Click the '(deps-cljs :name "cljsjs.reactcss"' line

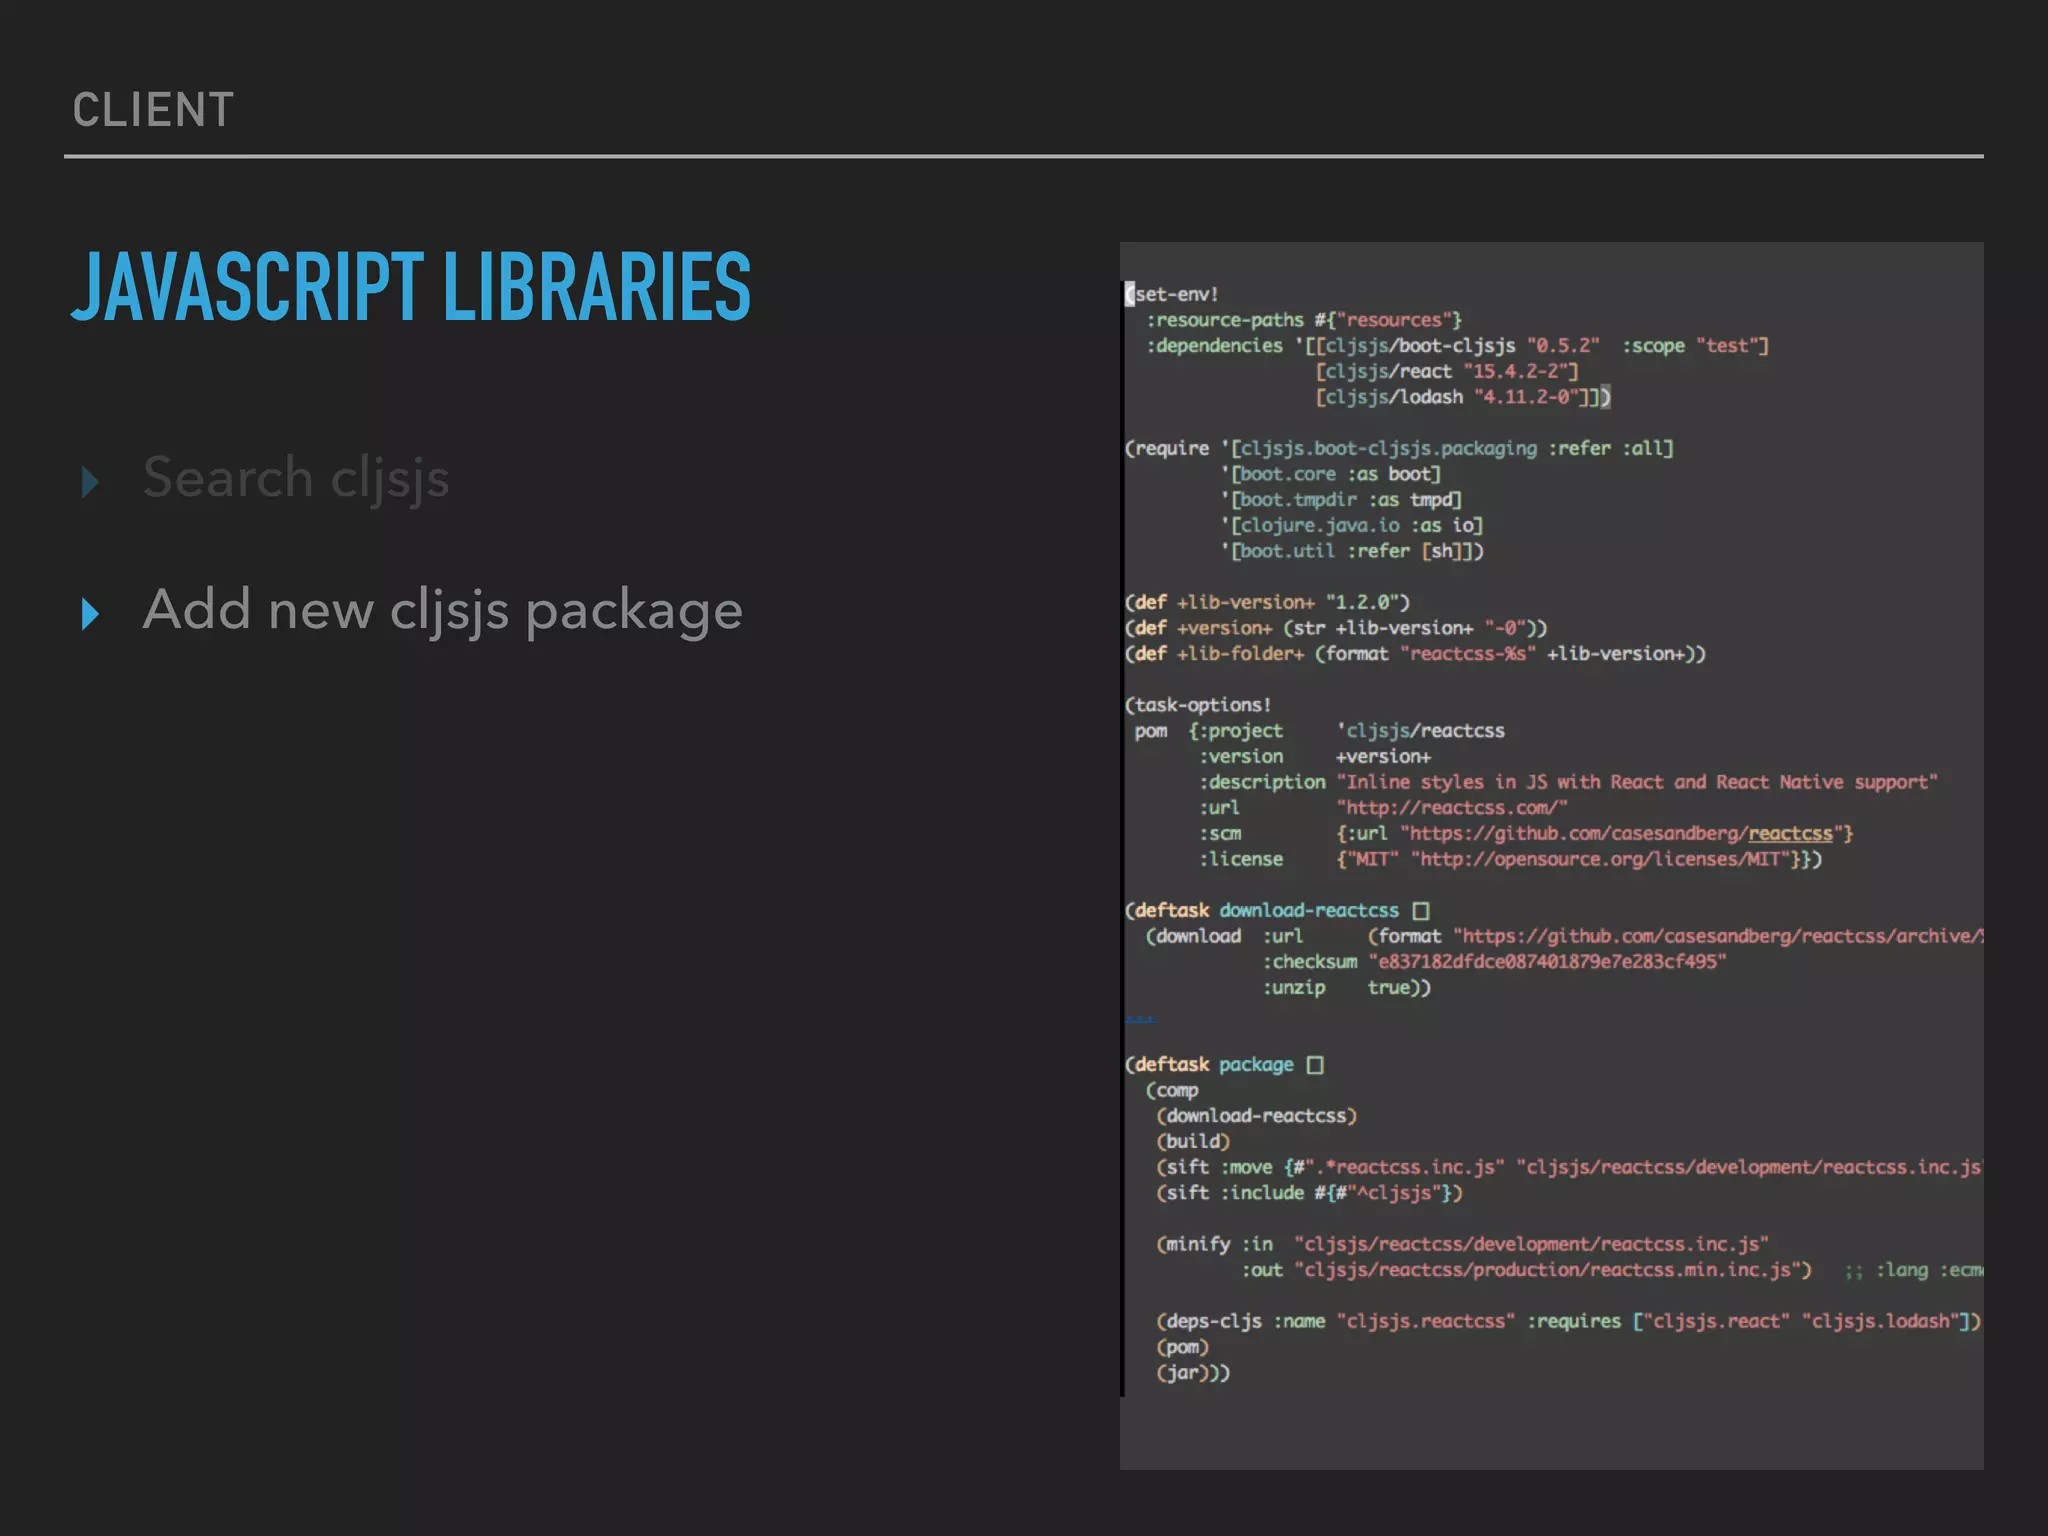click(1569, 1322)
